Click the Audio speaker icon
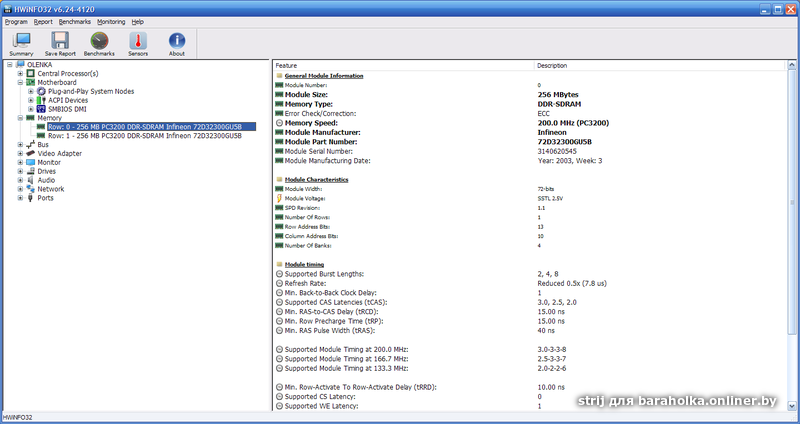The height and width of the screenshot is (424, 800). click(31, 180)
